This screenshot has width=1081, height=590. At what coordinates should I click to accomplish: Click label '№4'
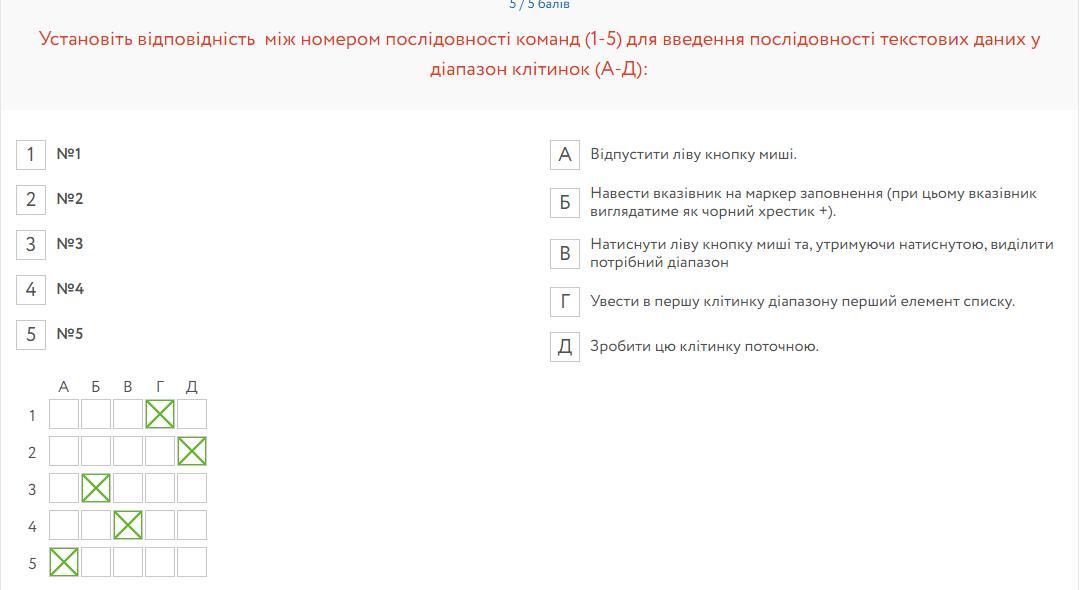point(70,289)
